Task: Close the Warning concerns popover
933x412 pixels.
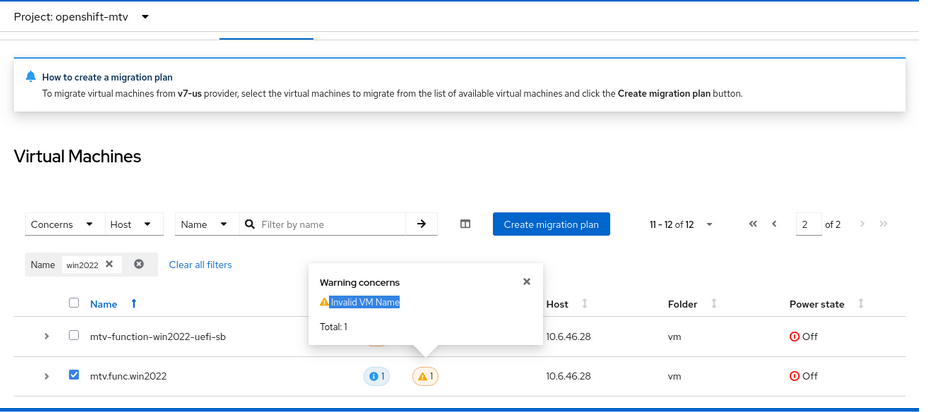Action: coord(527,282)
